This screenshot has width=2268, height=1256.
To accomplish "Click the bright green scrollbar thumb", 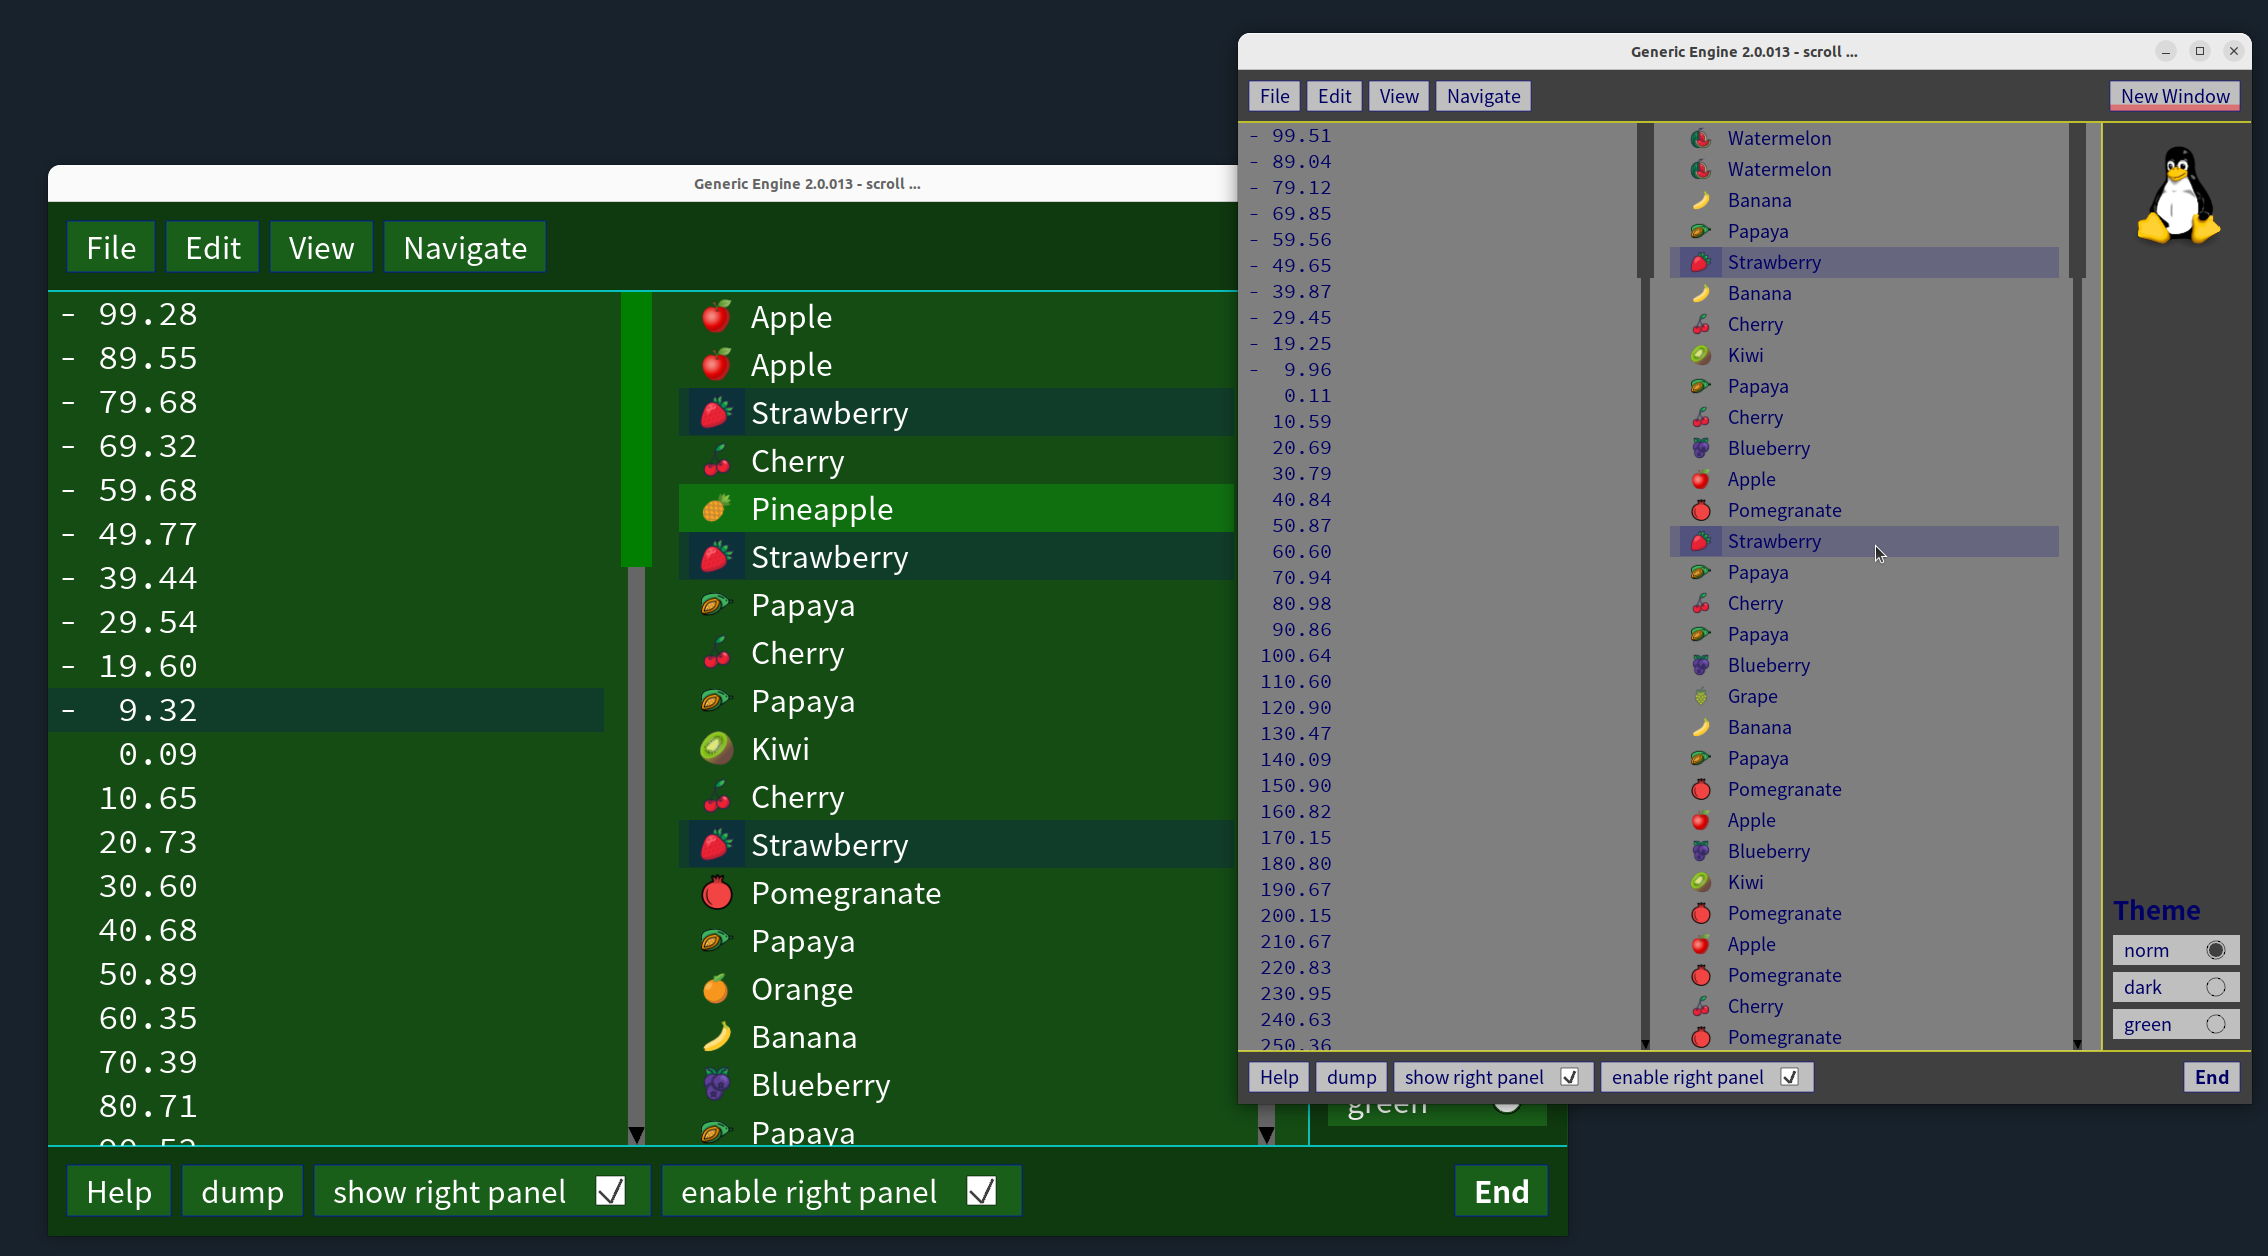I will tap(636, 430).
